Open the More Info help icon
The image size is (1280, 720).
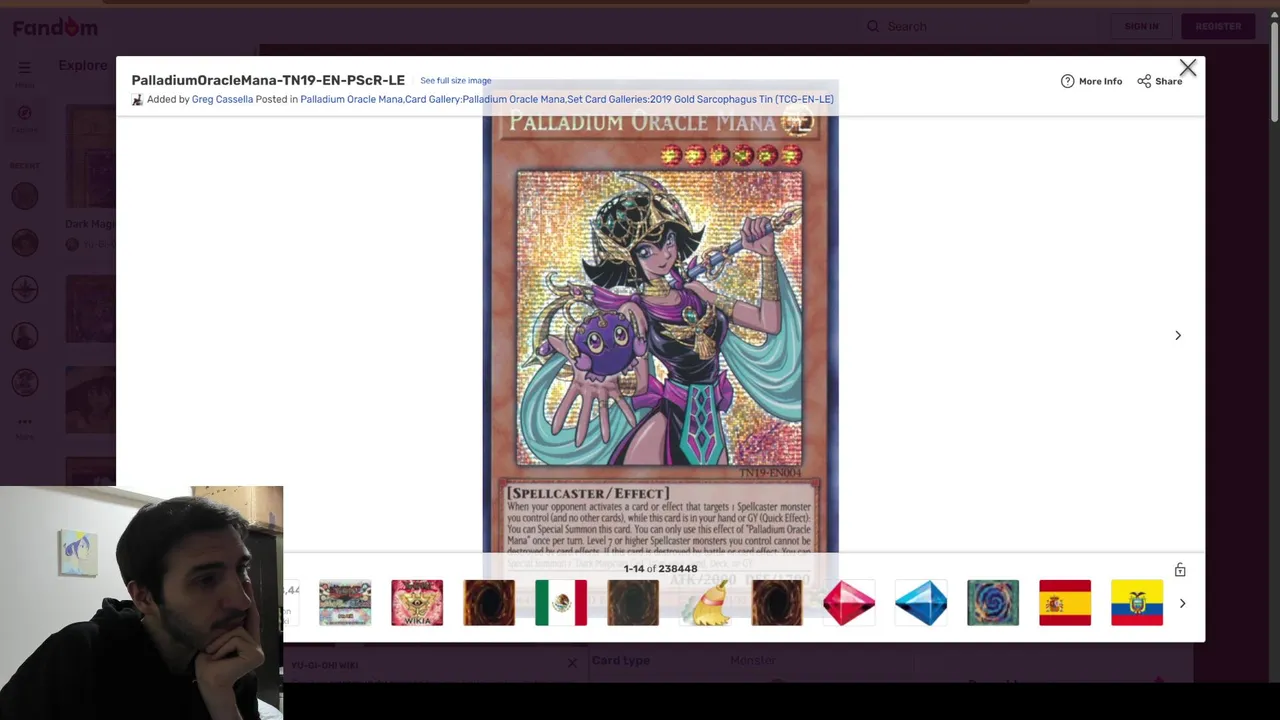click(x=1067, y=81)
